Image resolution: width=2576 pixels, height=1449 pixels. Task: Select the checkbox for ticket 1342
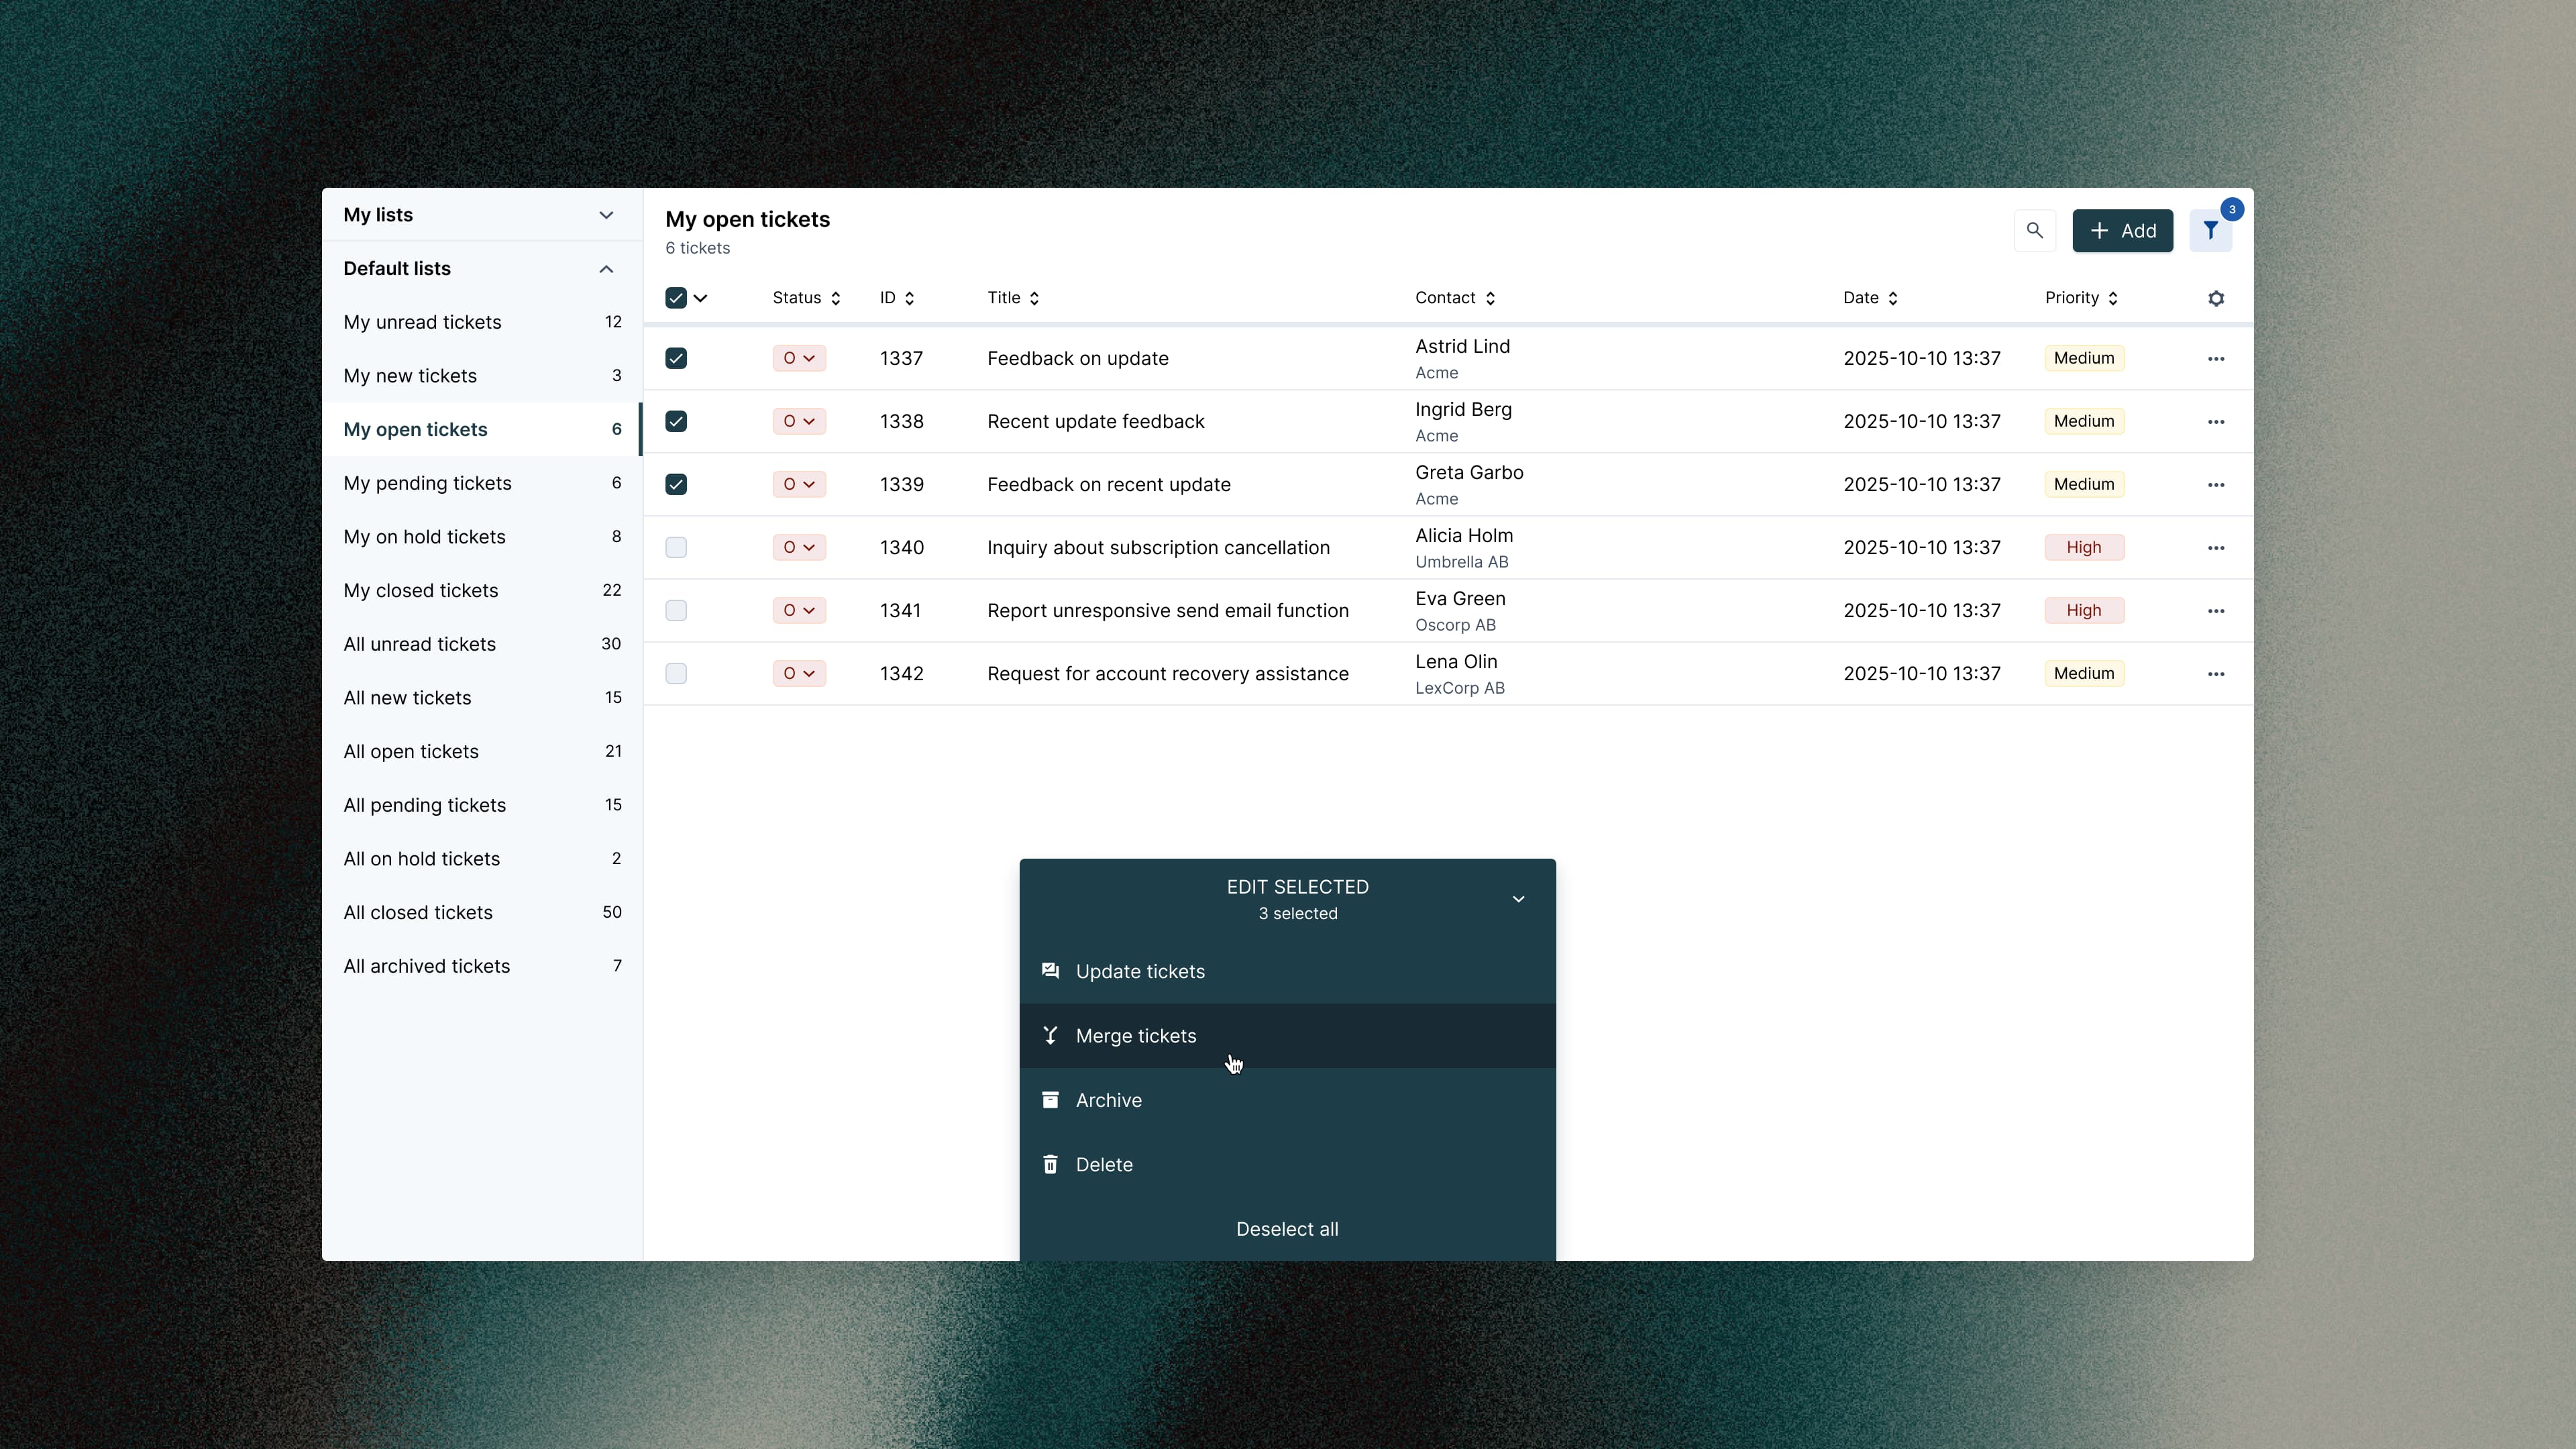pyautogui.click(x=676, y=673)
